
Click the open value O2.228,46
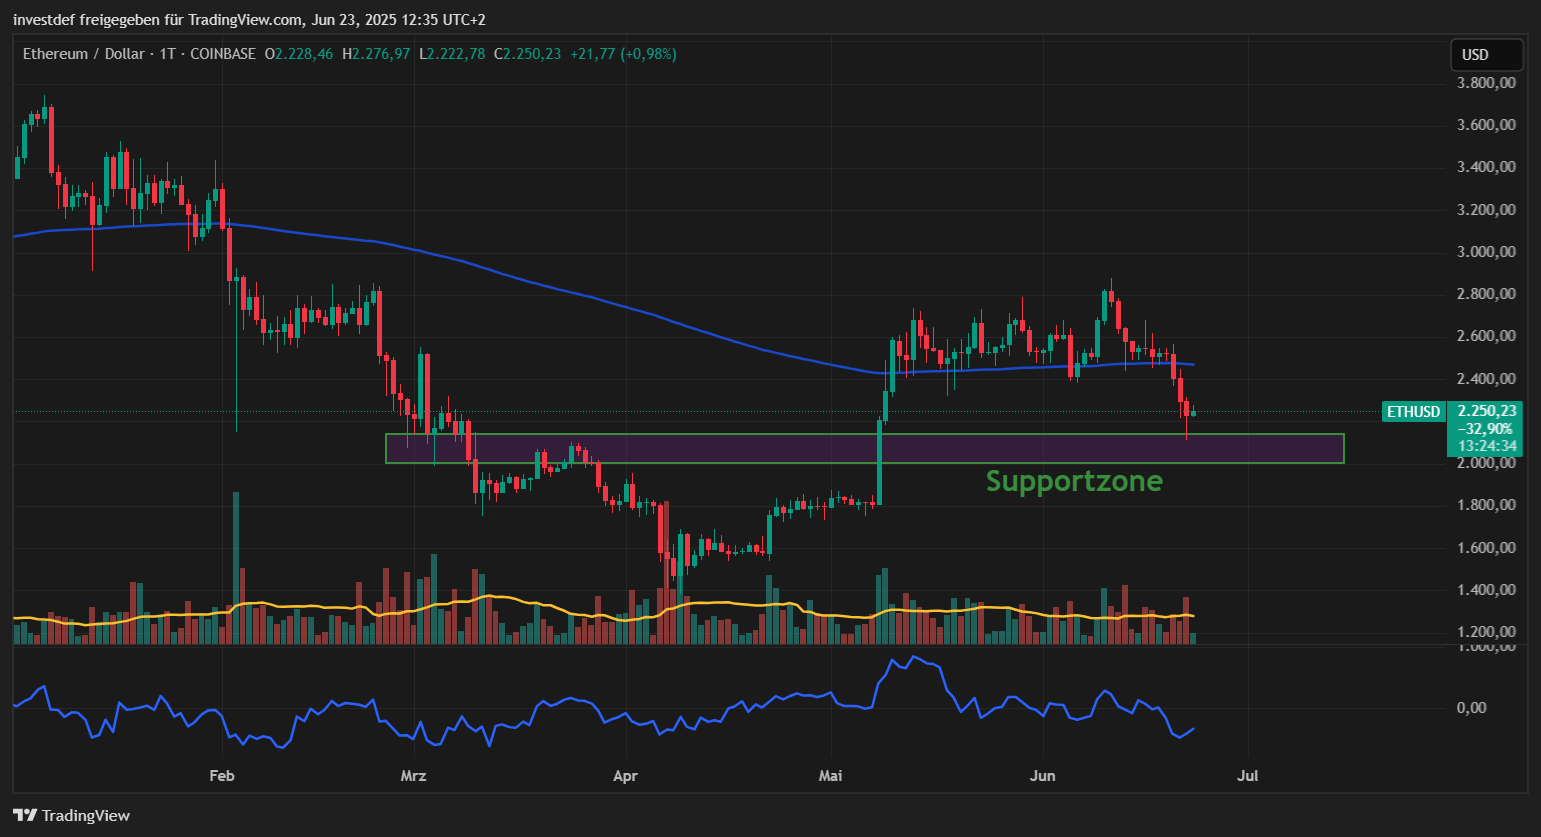point(299,54)
